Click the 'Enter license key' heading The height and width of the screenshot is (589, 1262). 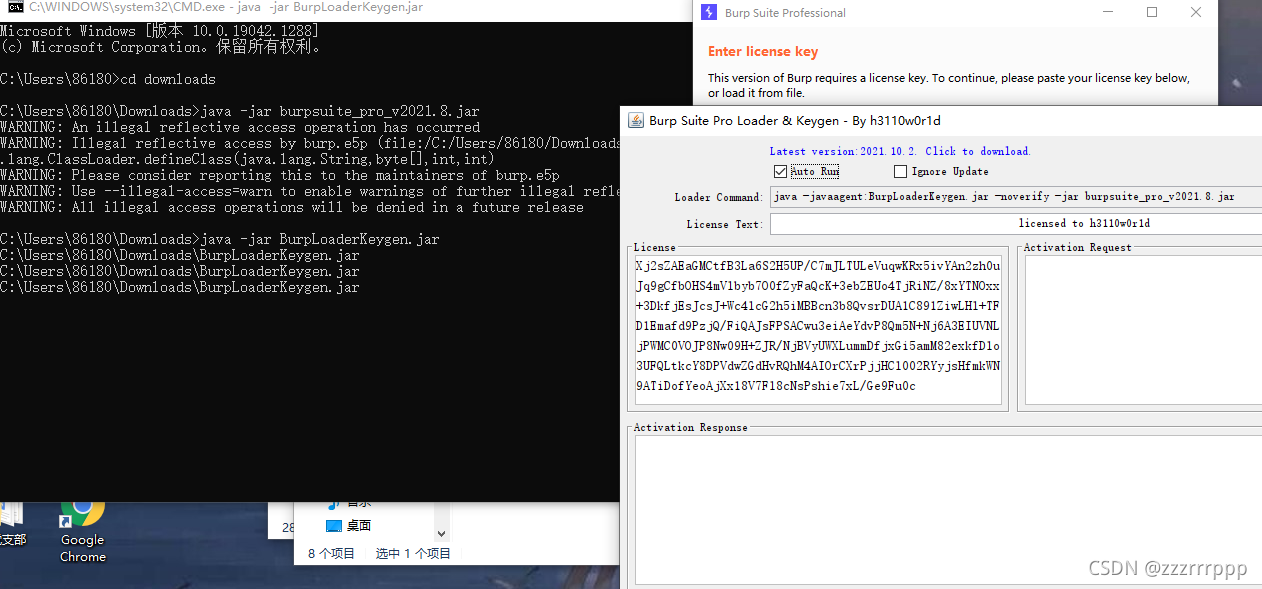point(763,52)
